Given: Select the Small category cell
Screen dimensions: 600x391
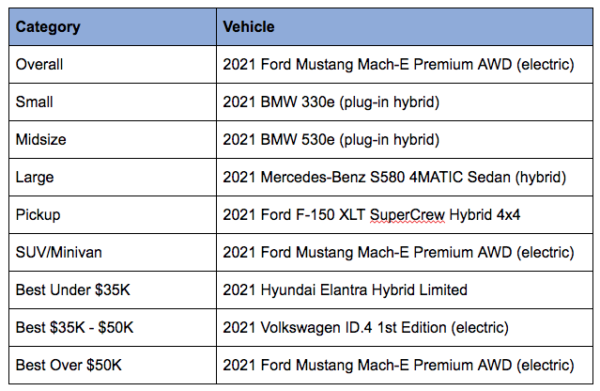Looking at the screenshot, I should (112, 102).
